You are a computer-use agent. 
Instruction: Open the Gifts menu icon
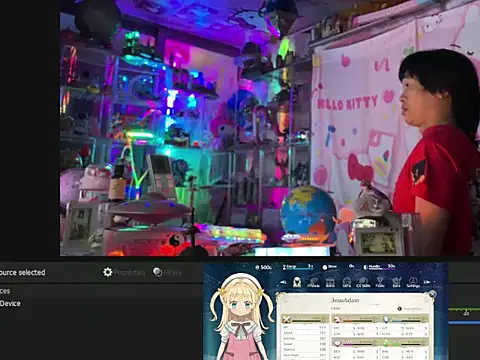point(347,282)
